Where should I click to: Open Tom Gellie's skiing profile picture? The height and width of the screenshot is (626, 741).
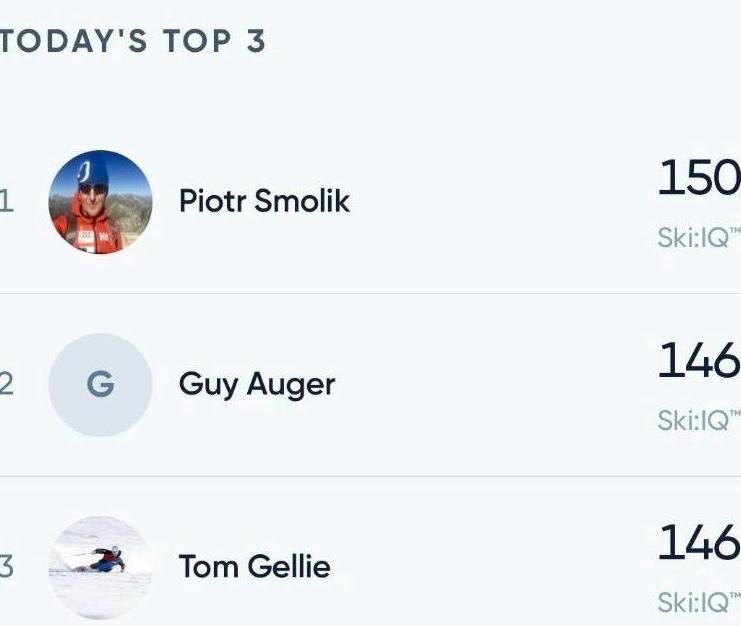click(101, 567)
